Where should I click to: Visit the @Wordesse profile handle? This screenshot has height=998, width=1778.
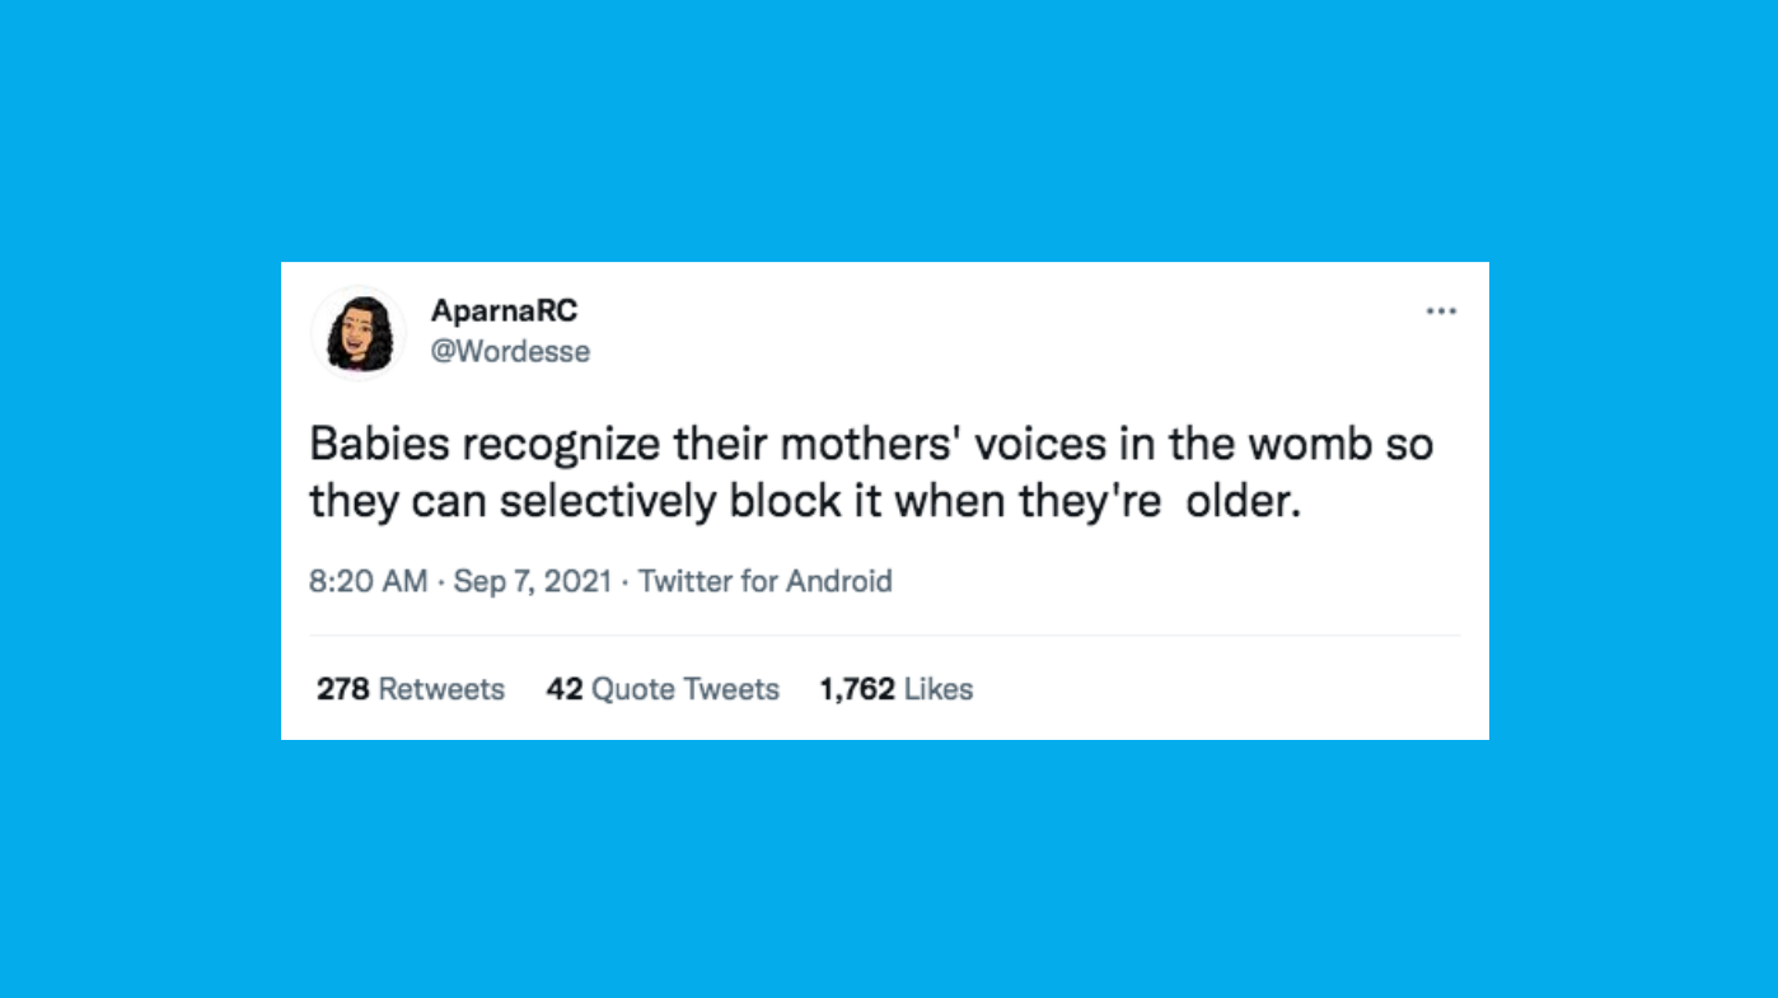tap(510, 351)
